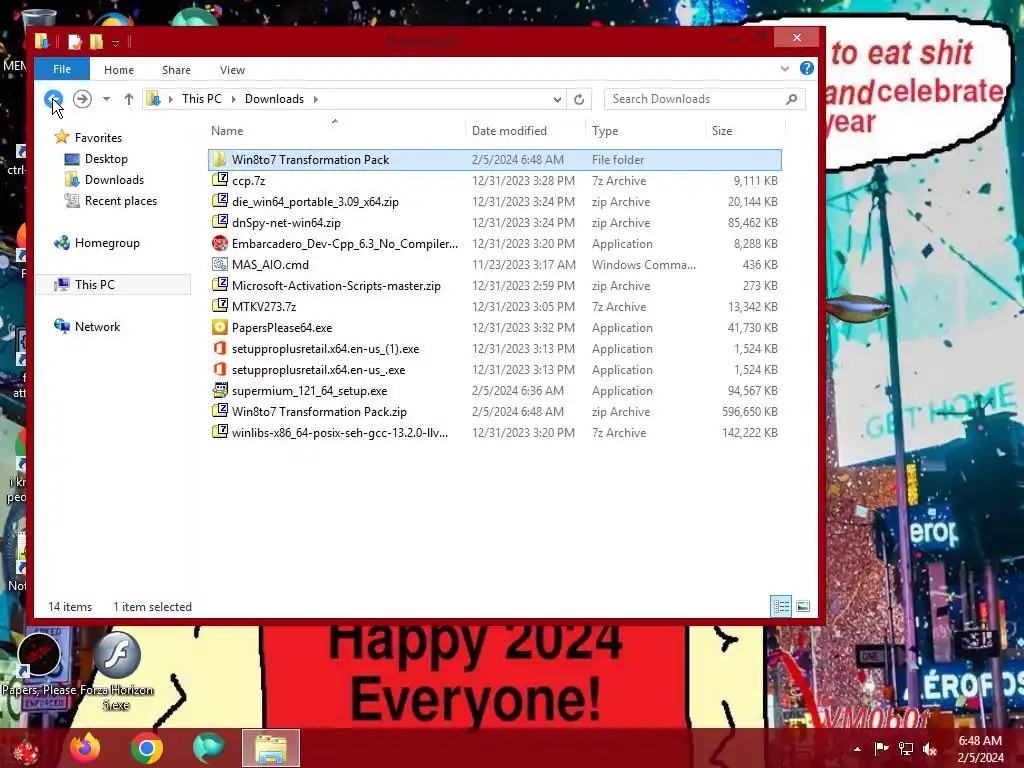This screenshot has width=1024, height=768.
Task: Select Win8to7 Transformation Pack.zip file icon
Action: (x=220, y=411)
